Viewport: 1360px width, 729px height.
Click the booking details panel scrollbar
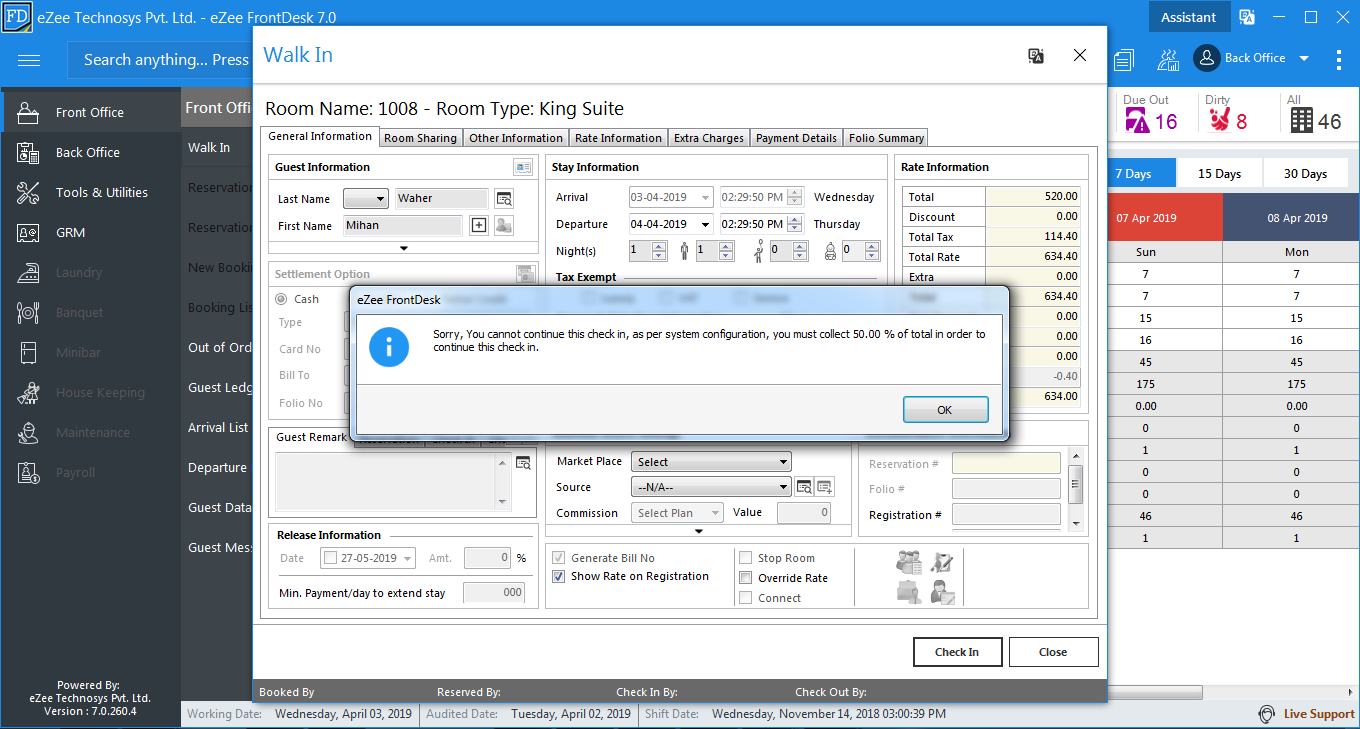pos(1076,490)
